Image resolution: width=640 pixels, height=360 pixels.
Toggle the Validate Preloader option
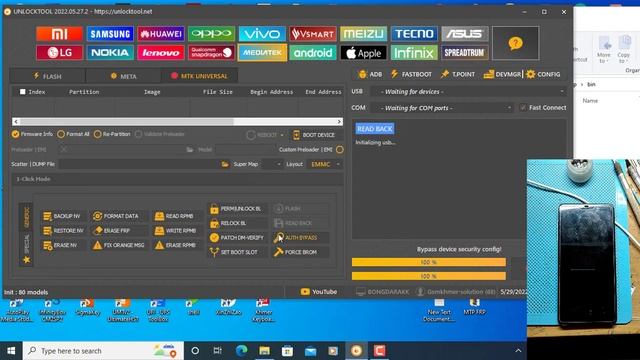(160, 134)
